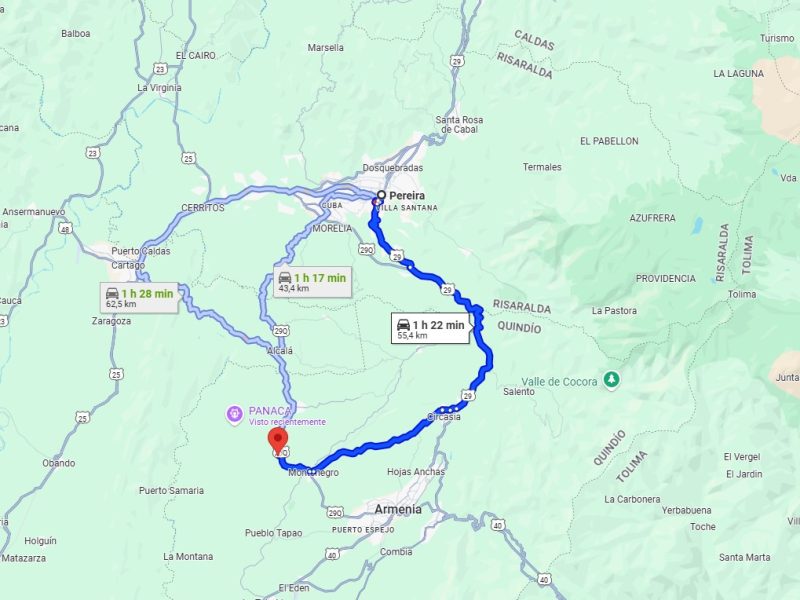Image resolution: width=800 pixels, height=600 pixels.
Task: Click the Circasia town label
Action: pos(444,417)
